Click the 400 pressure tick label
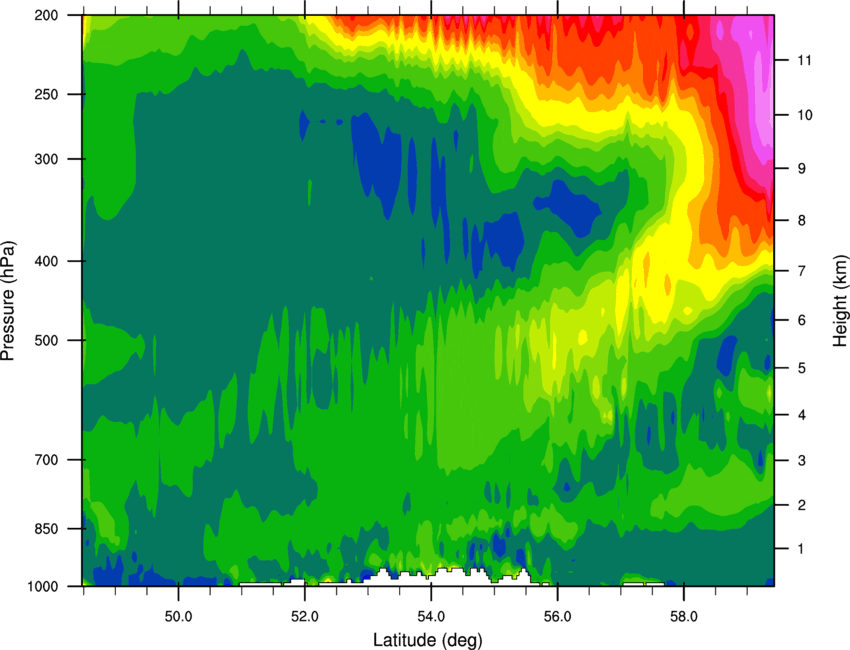The width and height of the screenshot is (850, 650). (46, 261)
